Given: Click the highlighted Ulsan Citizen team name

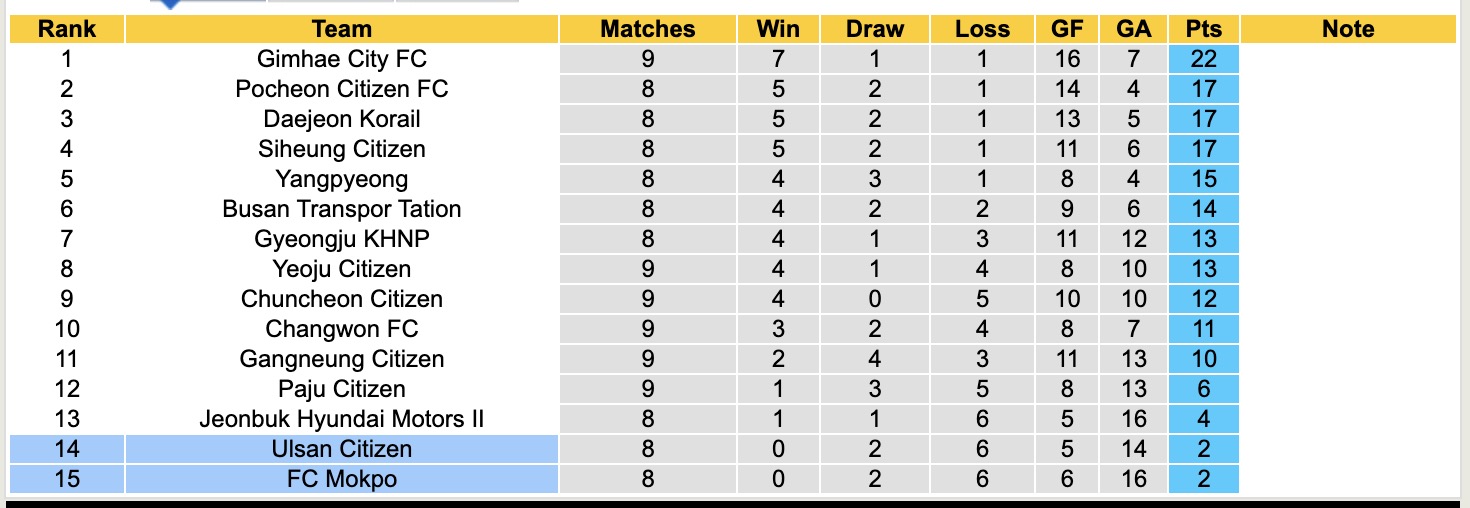Looking at the screenshot, I should [x=341, y=449].
